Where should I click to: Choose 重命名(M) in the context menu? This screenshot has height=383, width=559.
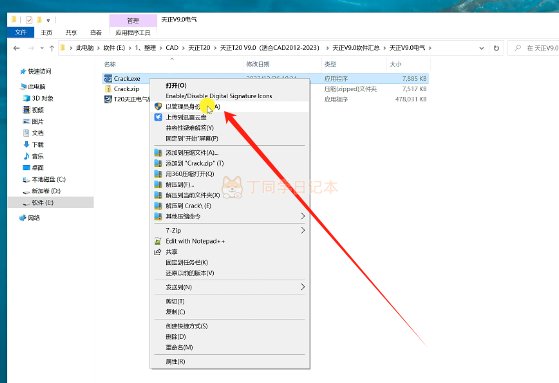179,347
